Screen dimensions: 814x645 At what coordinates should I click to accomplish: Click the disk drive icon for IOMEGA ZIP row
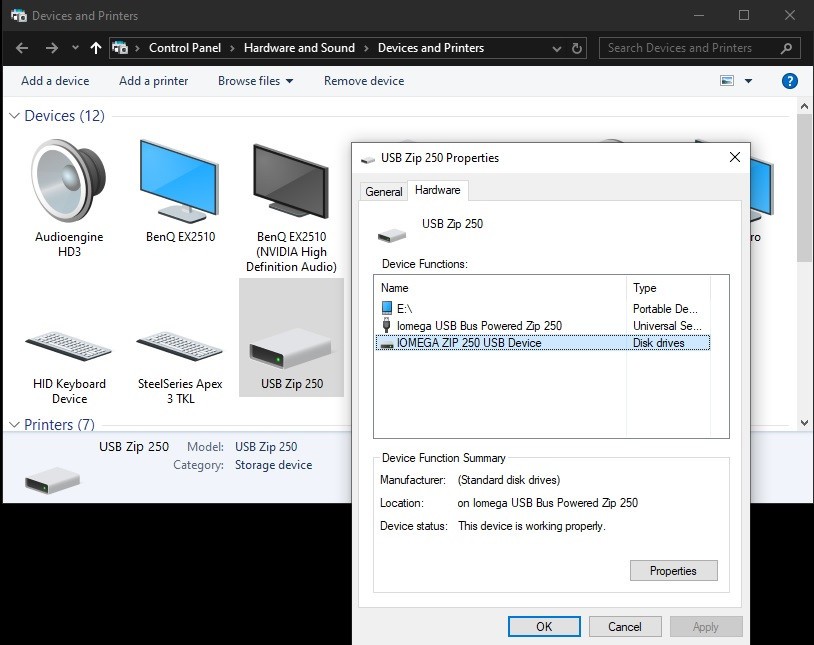click(x=387, y=344)
